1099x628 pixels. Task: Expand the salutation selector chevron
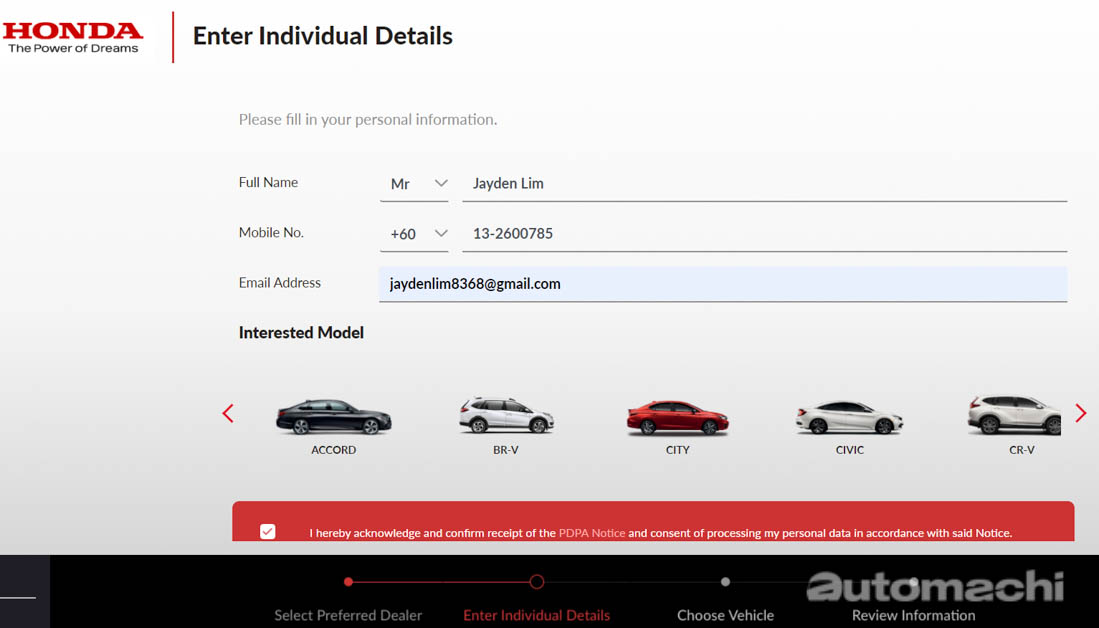441,183
